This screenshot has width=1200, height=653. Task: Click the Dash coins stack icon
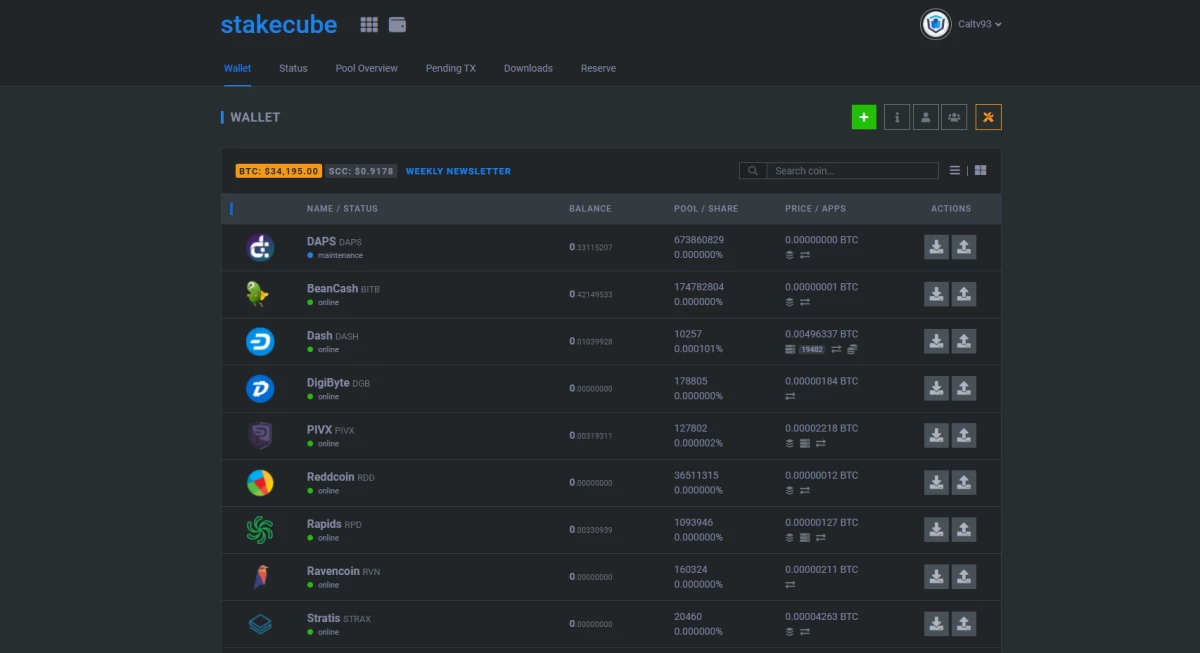pyautogui.click(x=852, y=349)
